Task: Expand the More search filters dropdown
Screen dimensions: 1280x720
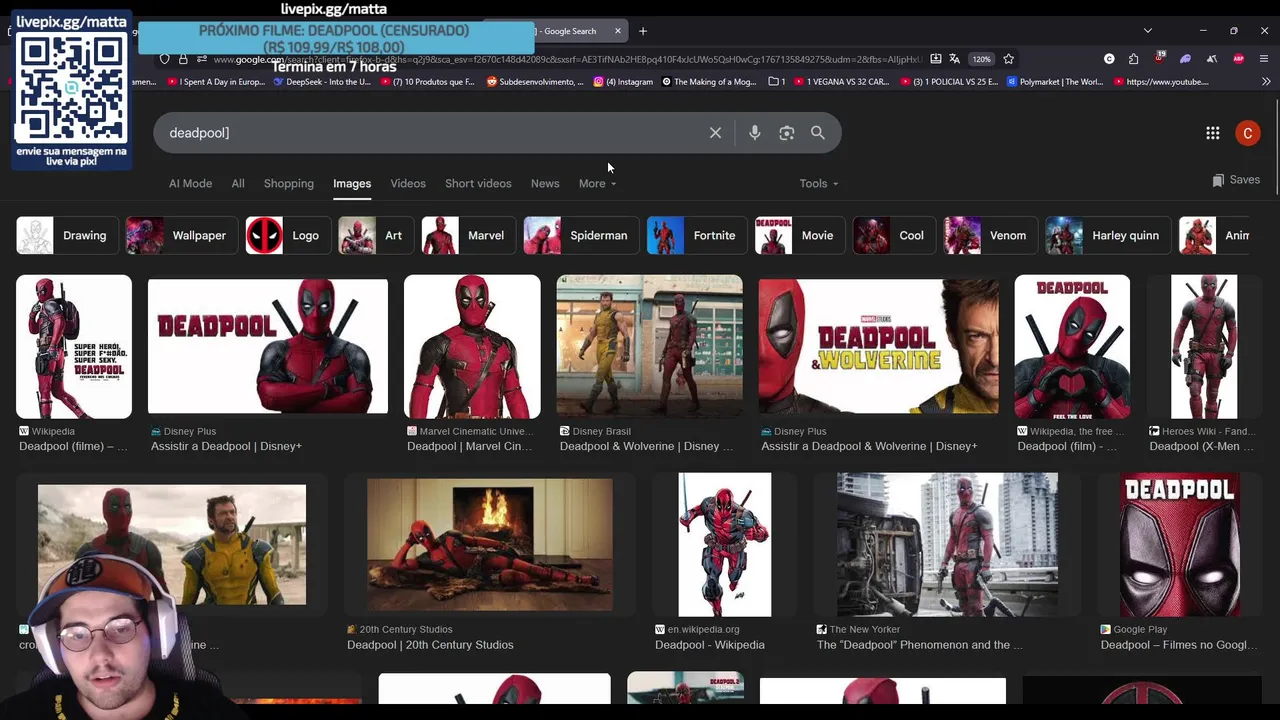Action: tap(597, 184)
